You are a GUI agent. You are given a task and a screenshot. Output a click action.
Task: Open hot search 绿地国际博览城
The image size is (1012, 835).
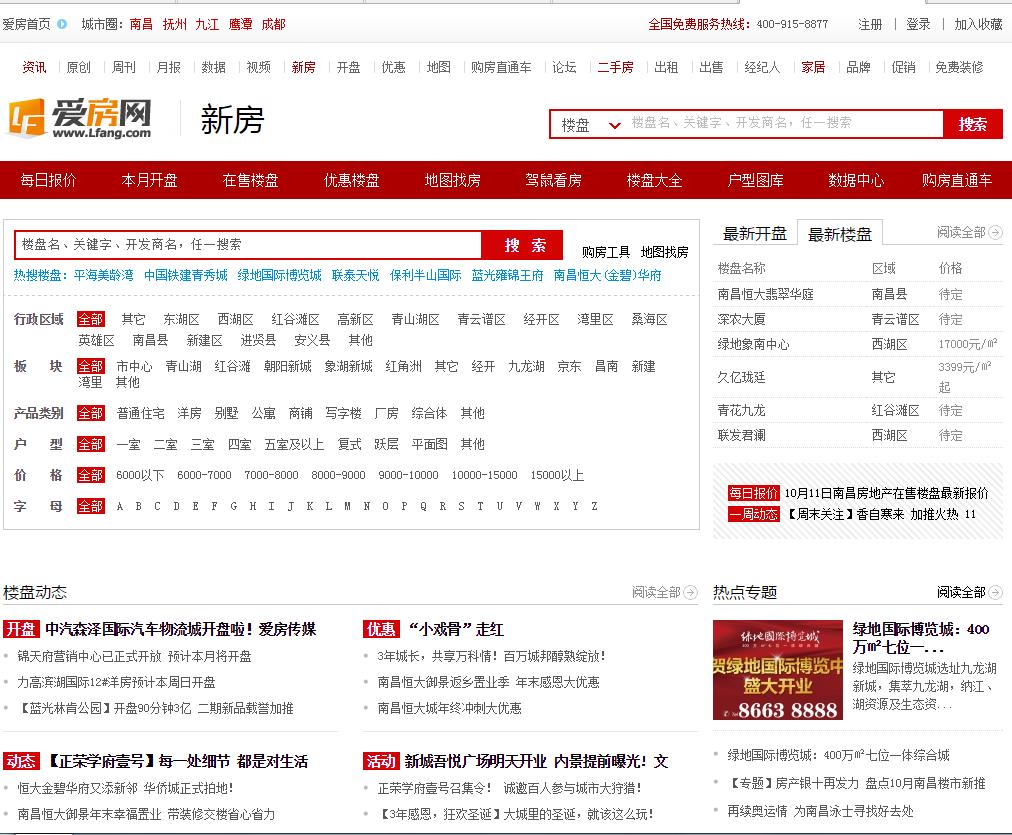[x=279, y=276]
